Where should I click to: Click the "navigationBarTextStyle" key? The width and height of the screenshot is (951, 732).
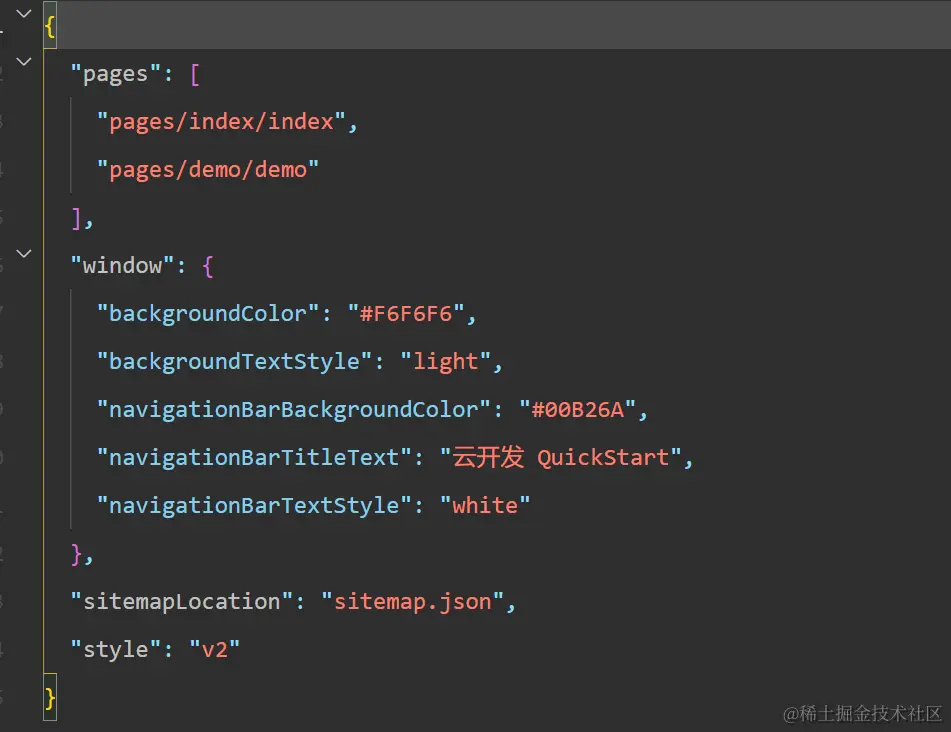point(254,505)
